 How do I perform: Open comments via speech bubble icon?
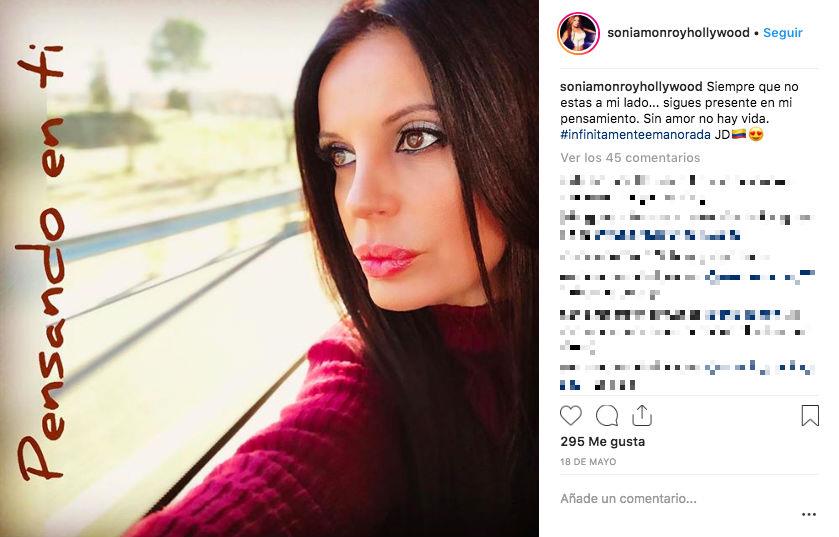(x=607, y=416)
